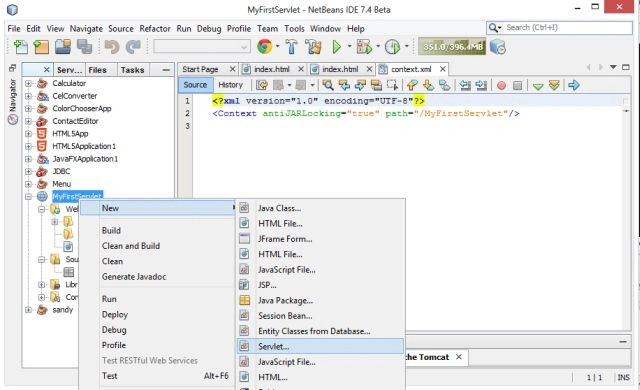Choose Session Bean... in the submenu
This screenshot has width=640, height=390.
tap(320, 316)
